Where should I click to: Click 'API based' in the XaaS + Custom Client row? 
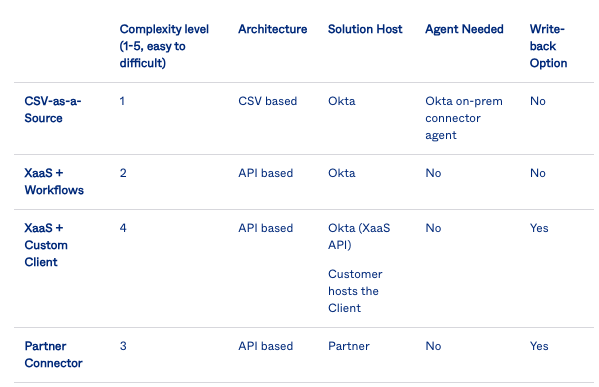266,228
